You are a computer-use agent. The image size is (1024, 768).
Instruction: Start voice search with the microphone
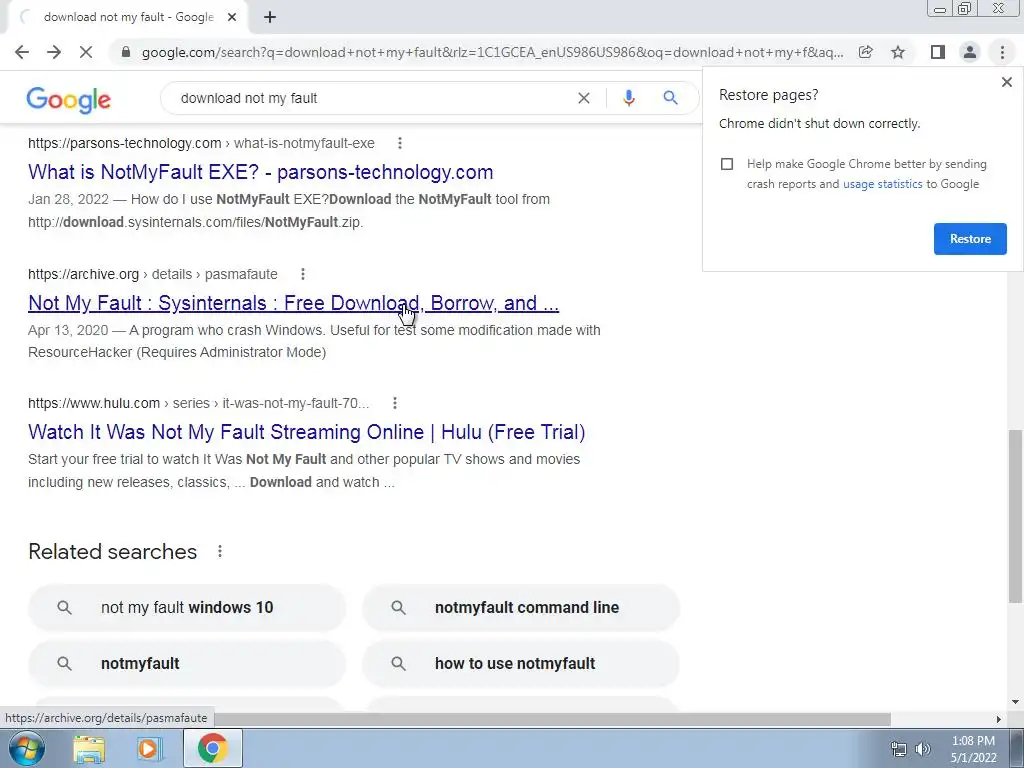(x=629, y=98)
